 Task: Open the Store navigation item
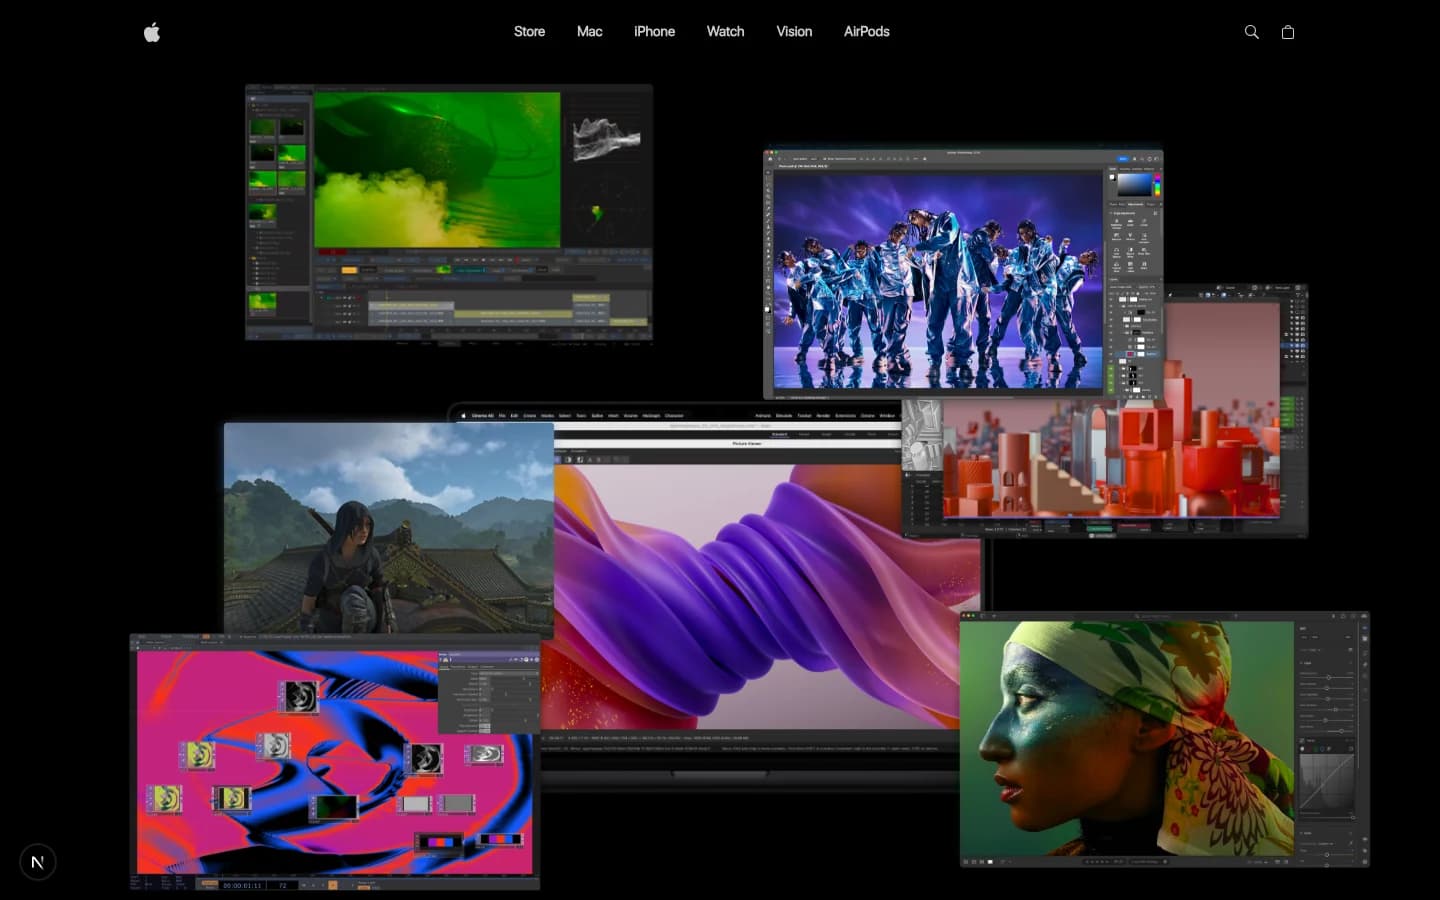tap(529, 32)
